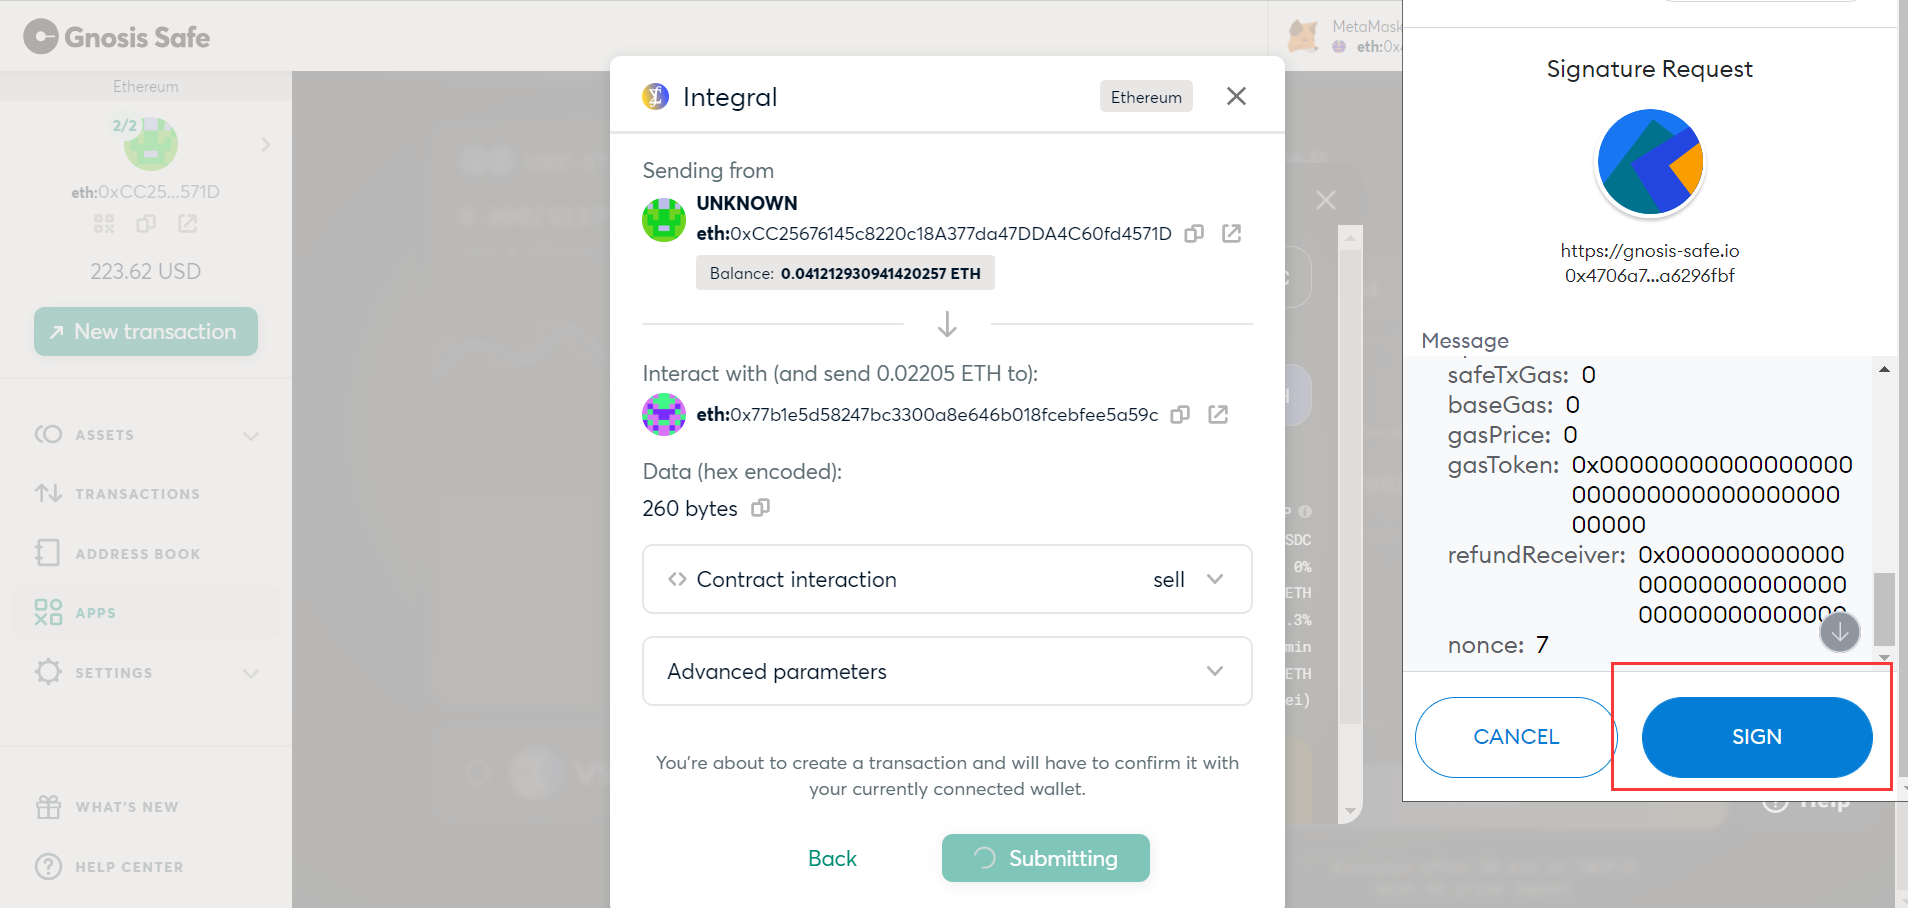Cancel the MetaMask signature request
This screenshot has height=908, width=1908.
(1516, 737)
